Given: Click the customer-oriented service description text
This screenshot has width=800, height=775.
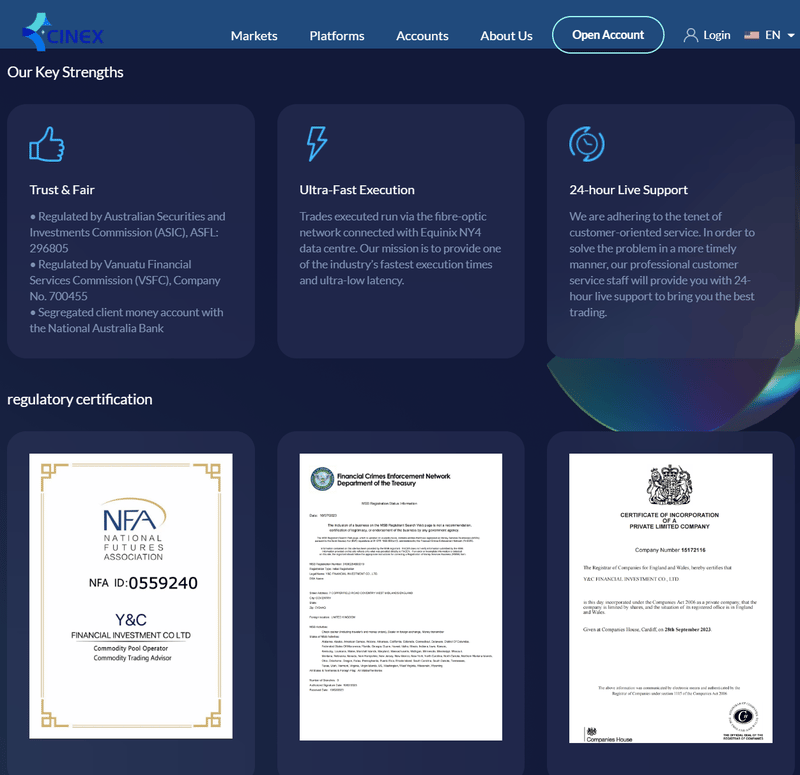Looking at the screenshot, I should point(662,264).
